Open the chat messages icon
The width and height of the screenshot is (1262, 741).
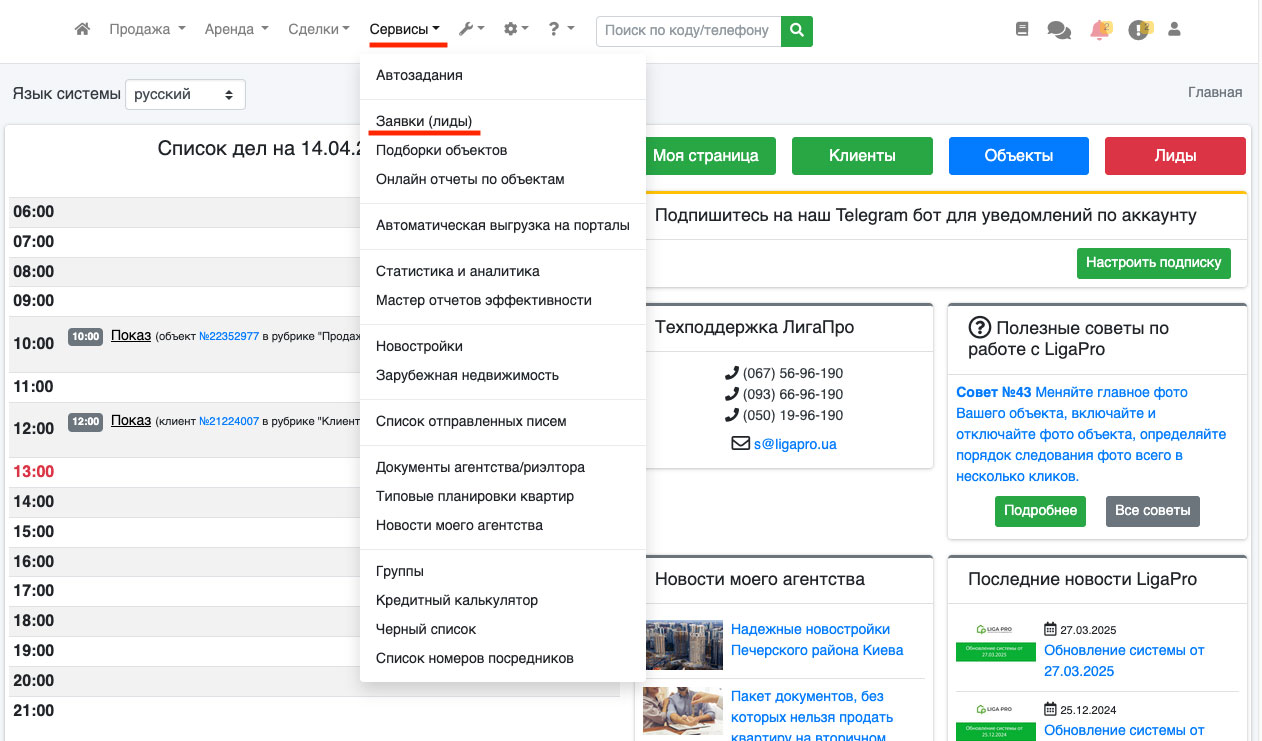1058,30
